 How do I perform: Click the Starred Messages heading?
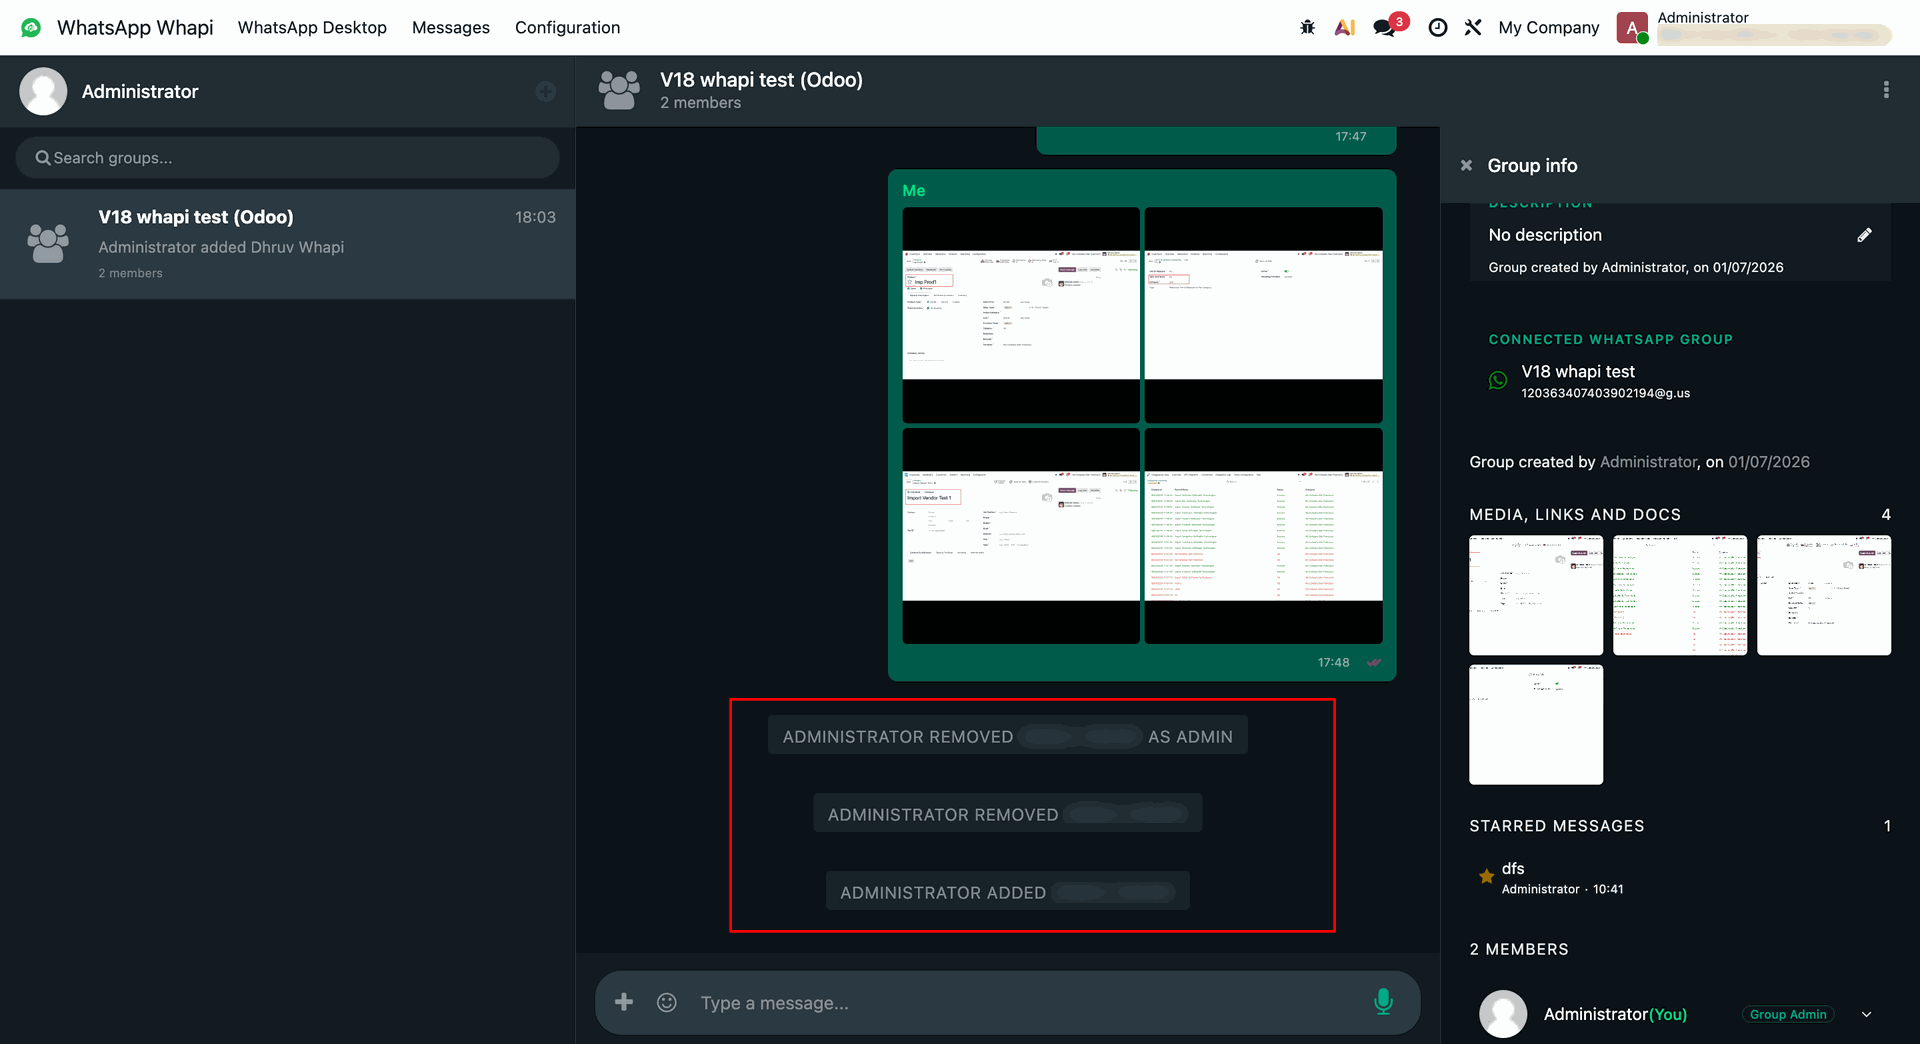tap(1557, 826)
